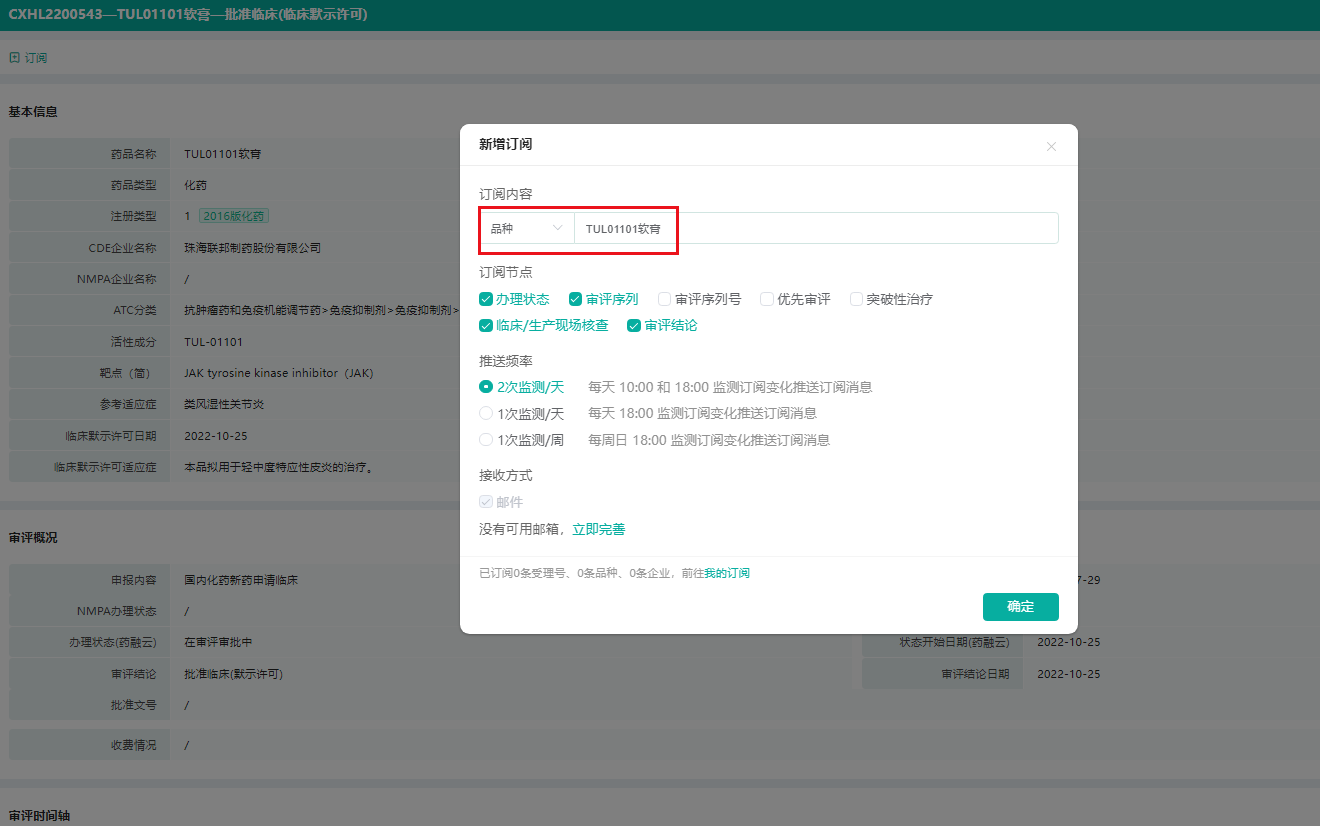This screenshot has width=1320, height=826.
Task: Uncheck the 办理状态 checkbox
Action: pyautogui.click(x=486, y=299)
